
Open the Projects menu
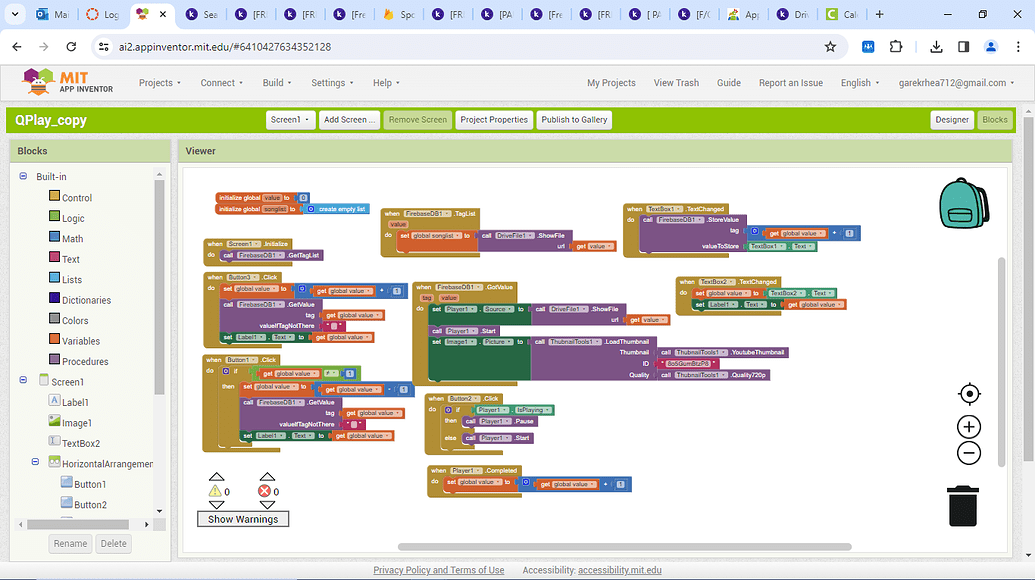(159, 83)
